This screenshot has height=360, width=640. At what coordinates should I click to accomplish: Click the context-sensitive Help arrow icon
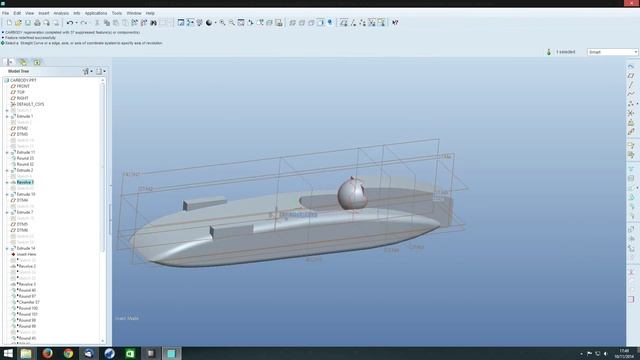[395, 23]
